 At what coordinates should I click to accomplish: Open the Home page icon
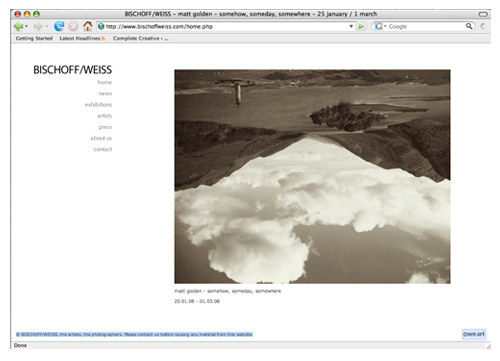(x=87, y=26)
